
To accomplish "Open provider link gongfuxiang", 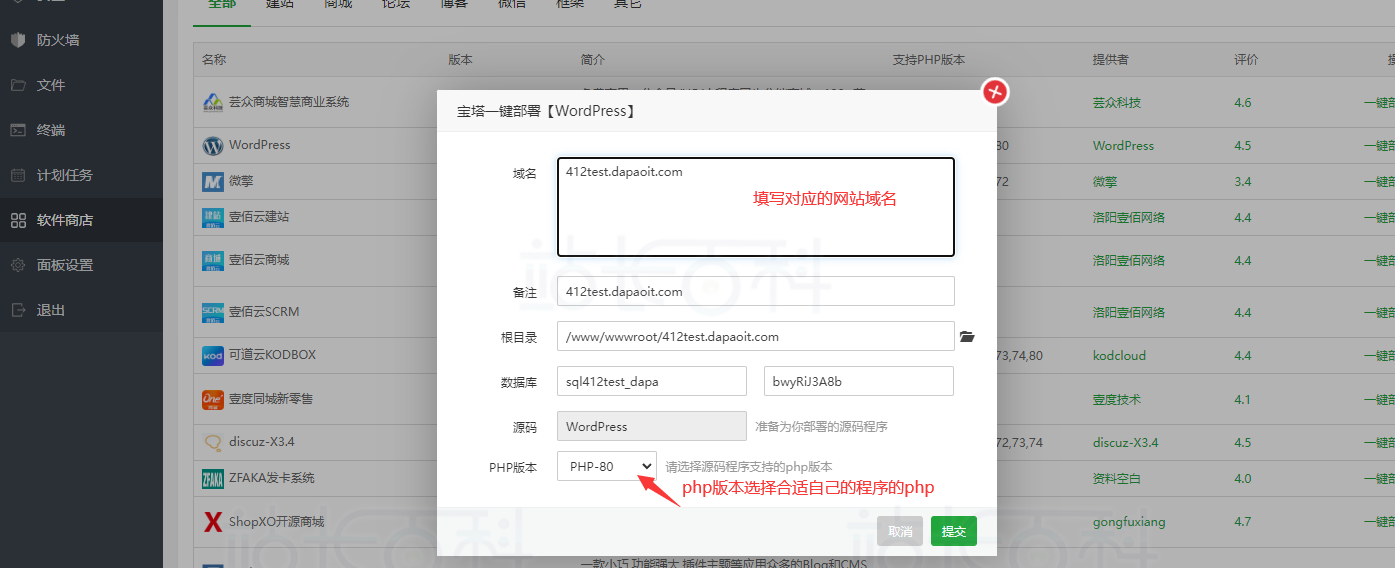I will click(x=1129, y=522).
